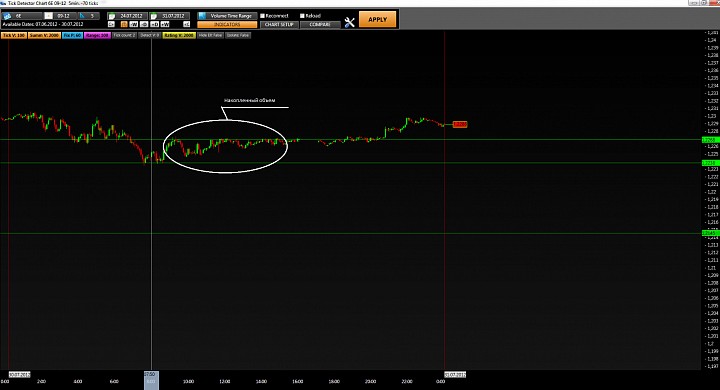Open the Volume Time Range dropdown
The image size is (720, 390).
pyautogui.click(x=227, y=16)
